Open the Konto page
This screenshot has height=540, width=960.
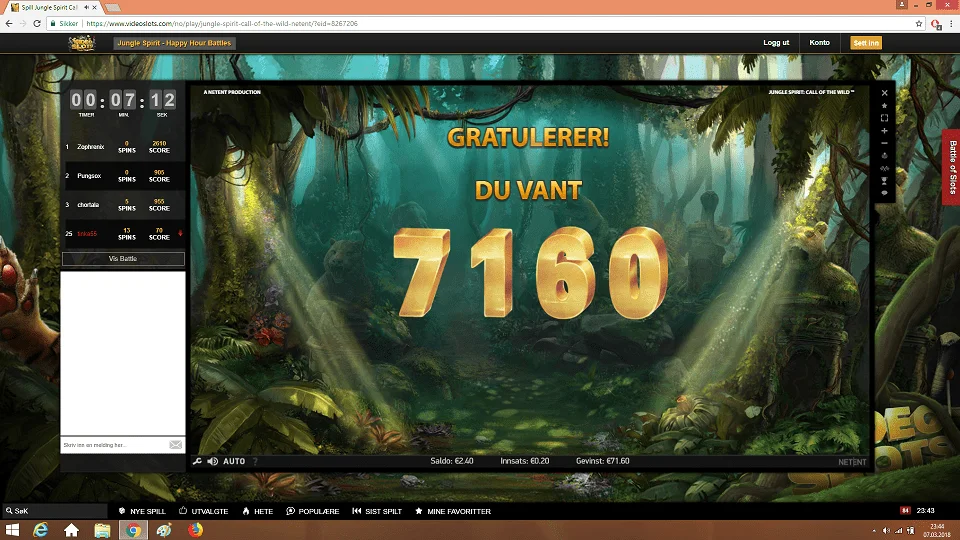point(819,42)
